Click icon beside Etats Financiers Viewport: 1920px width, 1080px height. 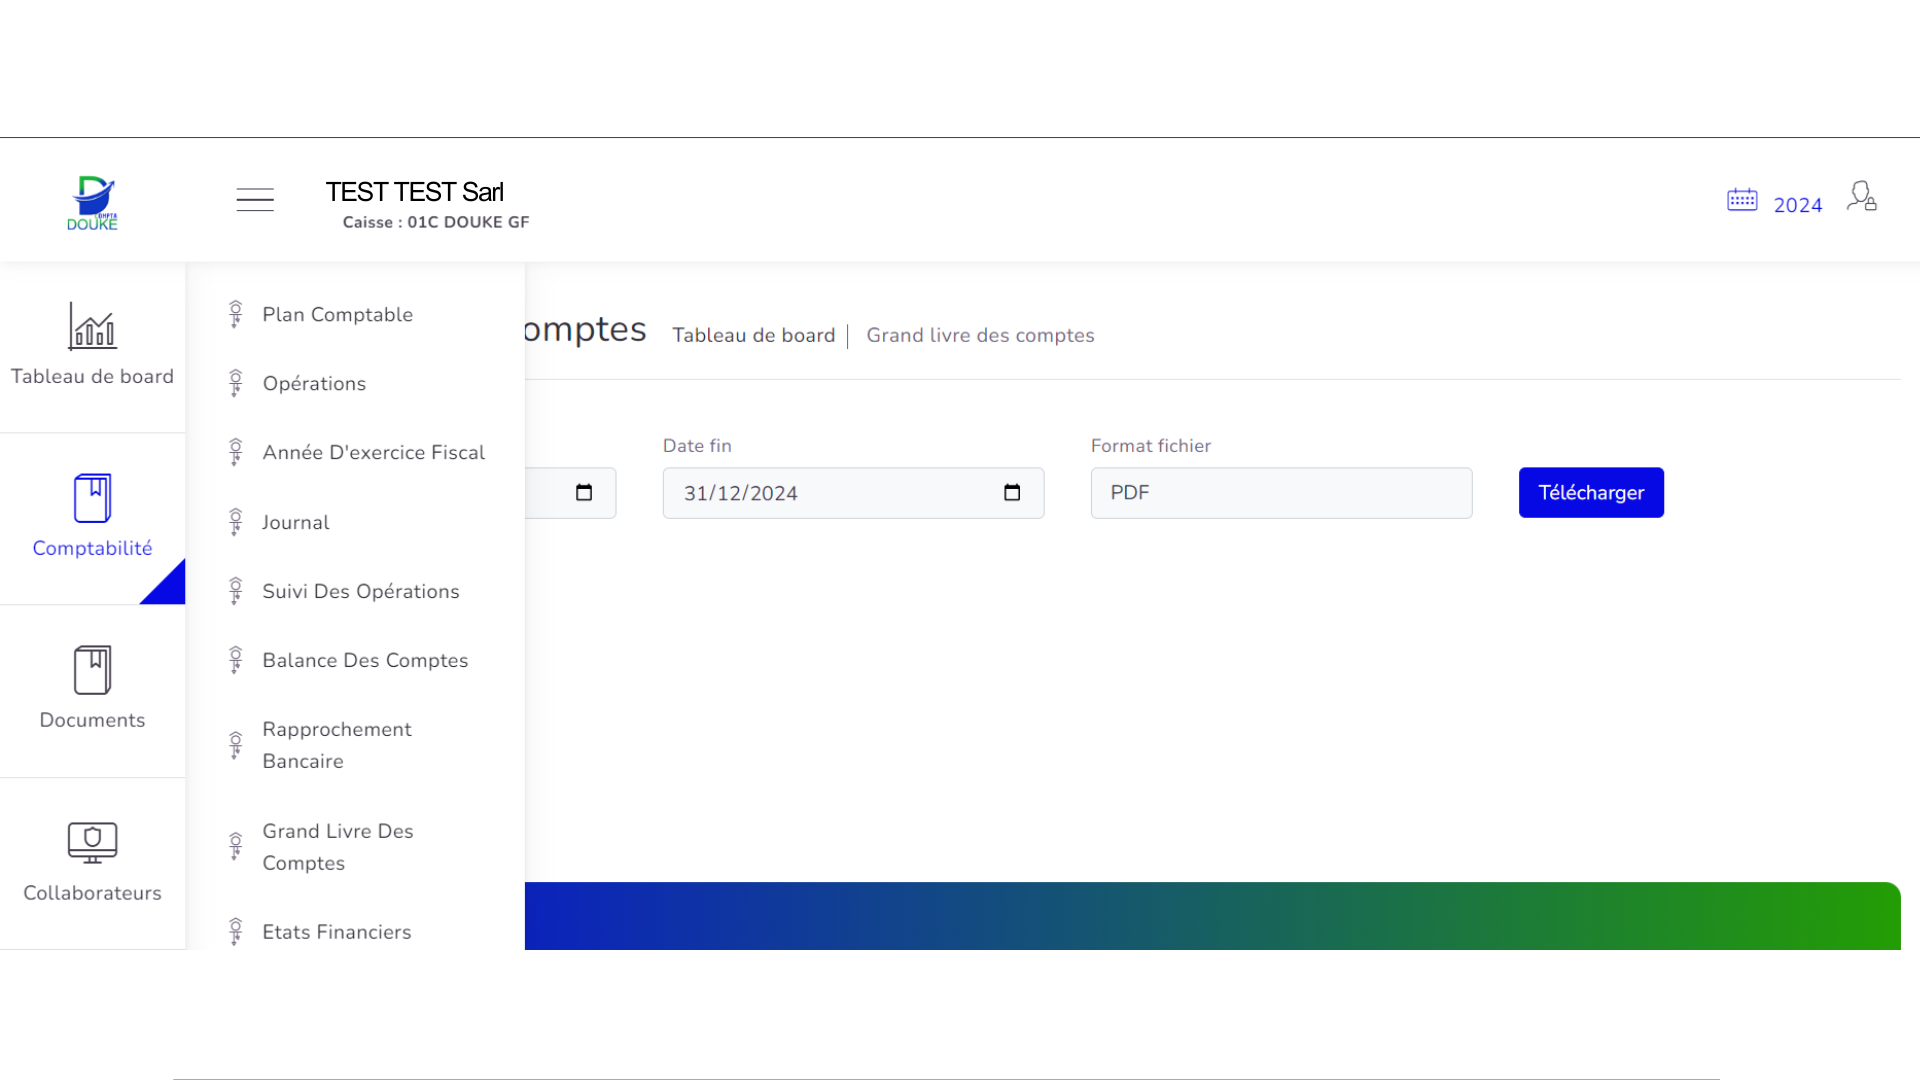(235, 932)
